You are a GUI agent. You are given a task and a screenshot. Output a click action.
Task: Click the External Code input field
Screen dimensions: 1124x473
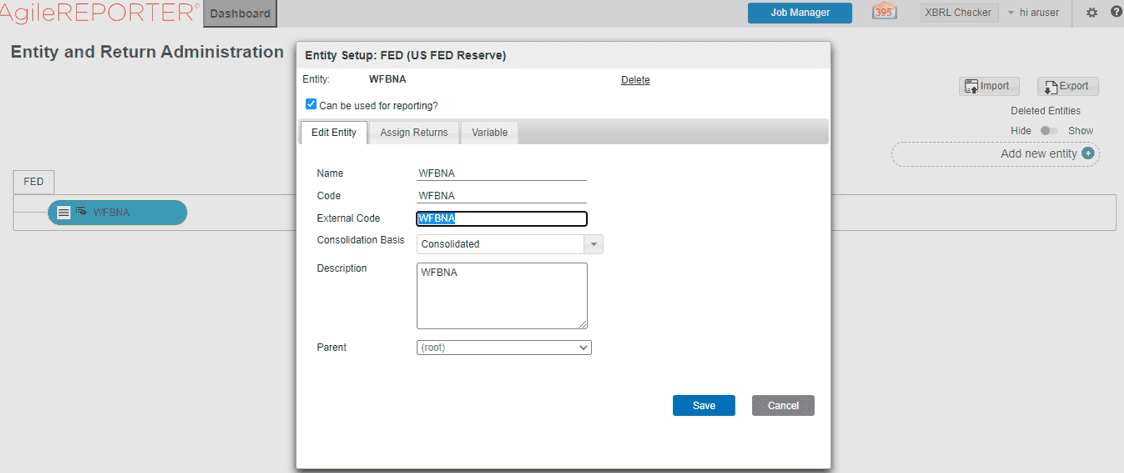pos(502,219)
